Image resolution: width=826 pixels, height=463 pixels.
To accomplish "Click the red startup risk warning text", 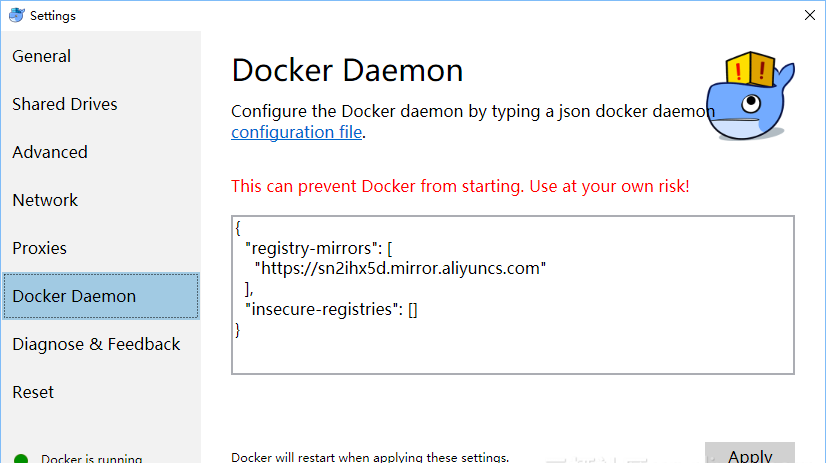I will pyautogui.click(x=460, y=186).
